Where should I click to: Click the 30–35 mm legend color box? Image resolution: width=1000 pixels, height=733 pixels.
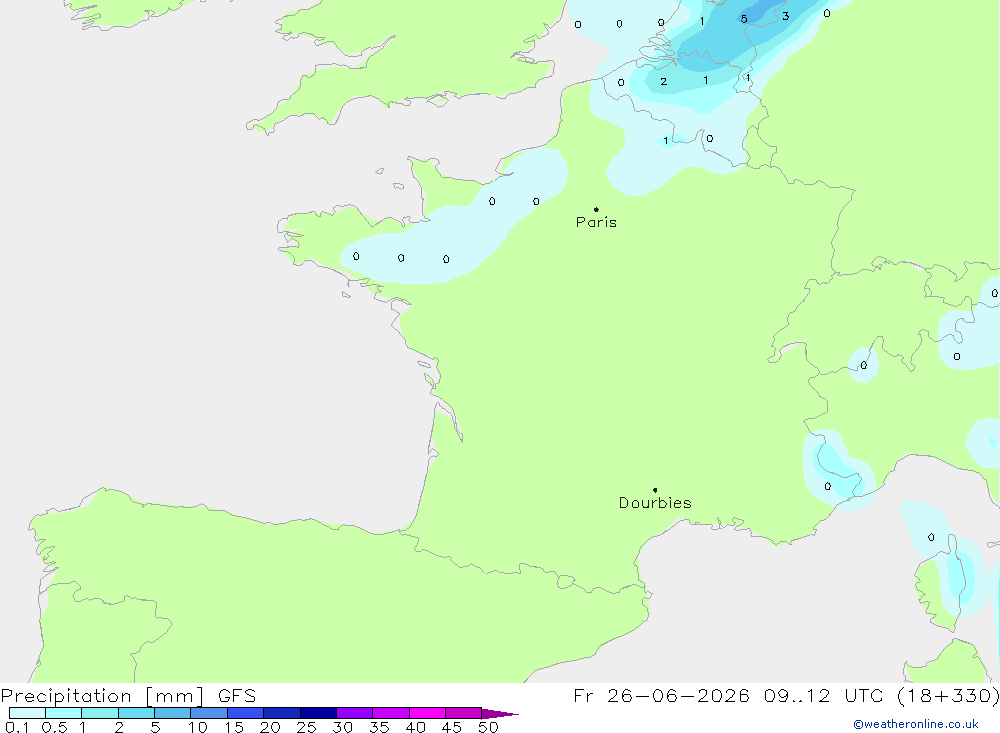tap(354, 713)
